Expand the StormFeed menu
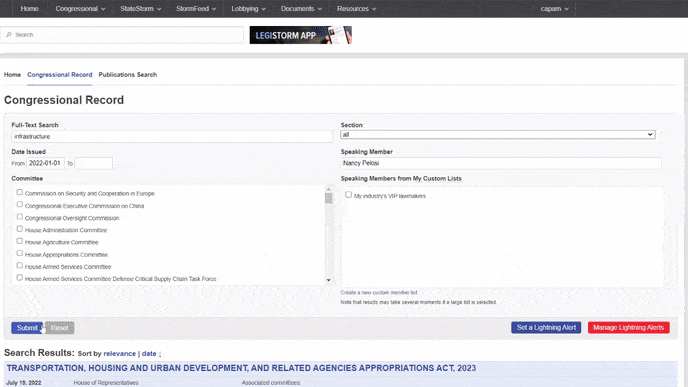The height and width of the screenshot is (387, 688). pyautogui.click(x=196, y=8)
